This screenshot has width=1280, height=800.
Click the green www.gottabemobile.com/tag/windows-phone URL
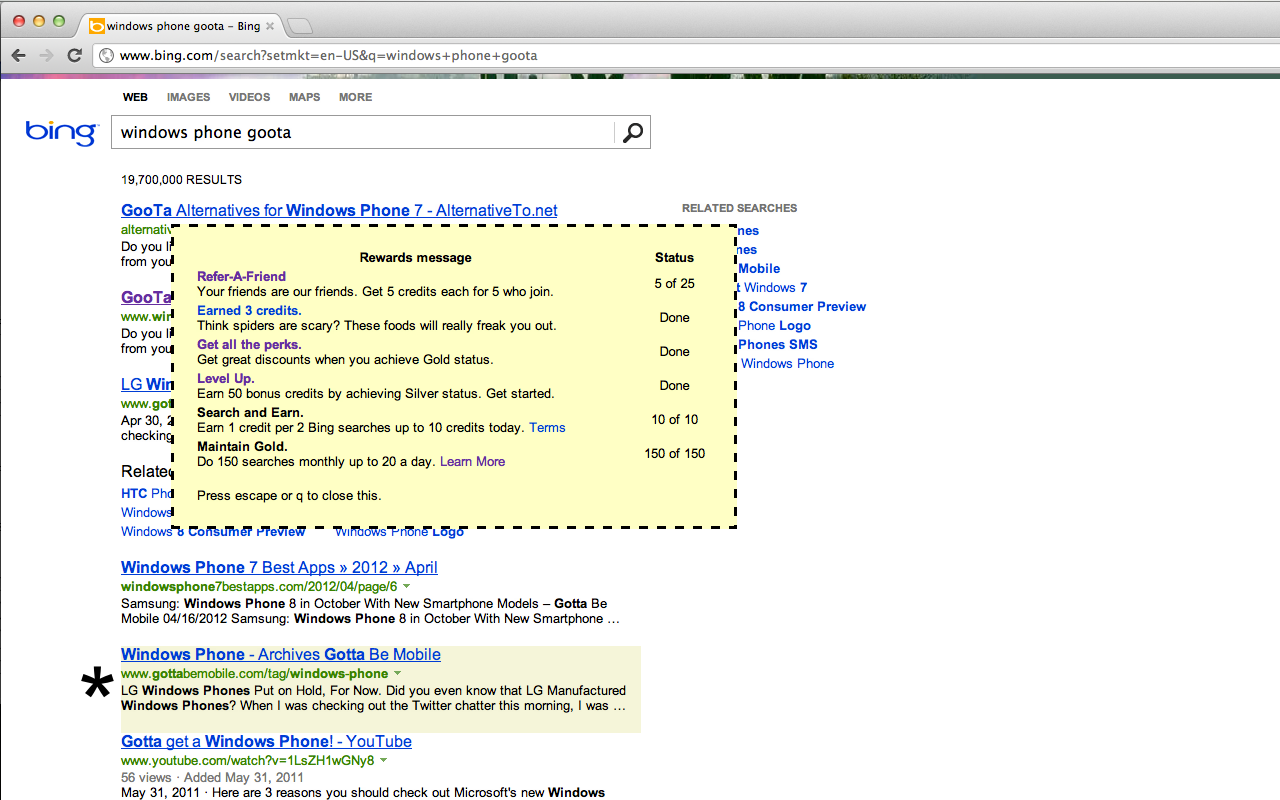point(254,673)
